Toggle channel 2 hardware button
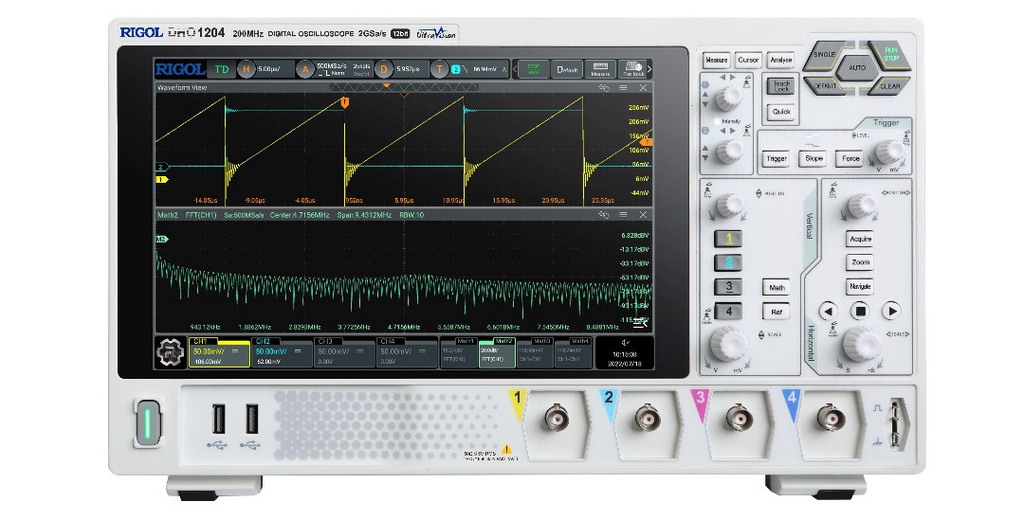Viewport: 1024px width, 520px height. click(x=728, y=263)
